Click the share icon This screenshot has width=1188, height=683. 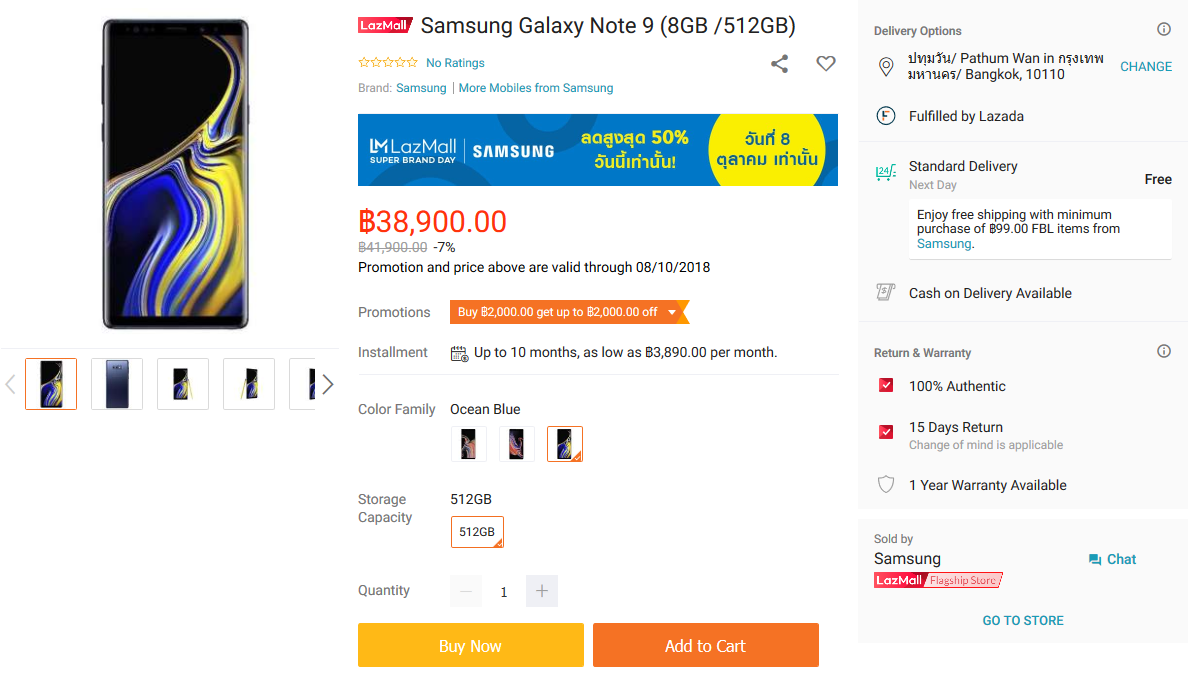pyautogui.click(x=780, y=64)
